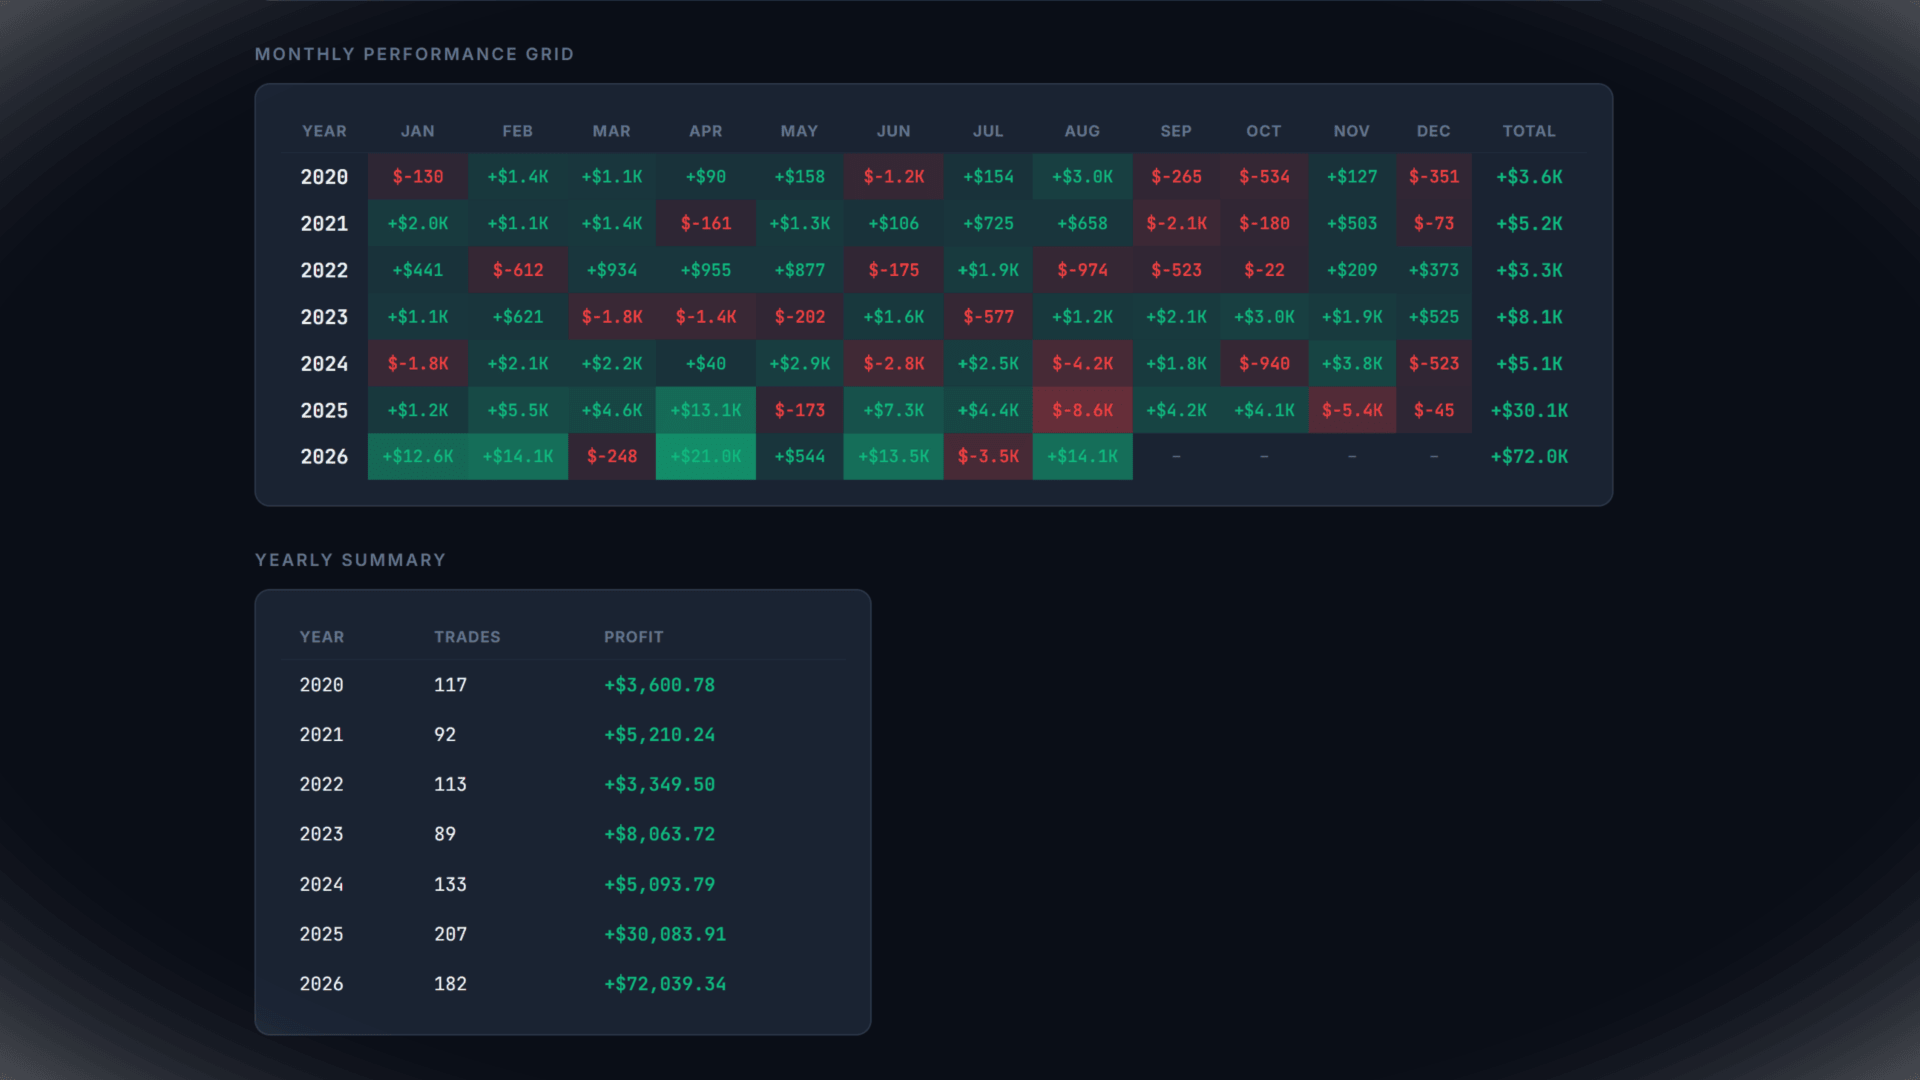The height and width of the screenshot is (1080, 1920).
Task: Select the 2020 row label in monthly grid
Action: (x=324, y=177)
